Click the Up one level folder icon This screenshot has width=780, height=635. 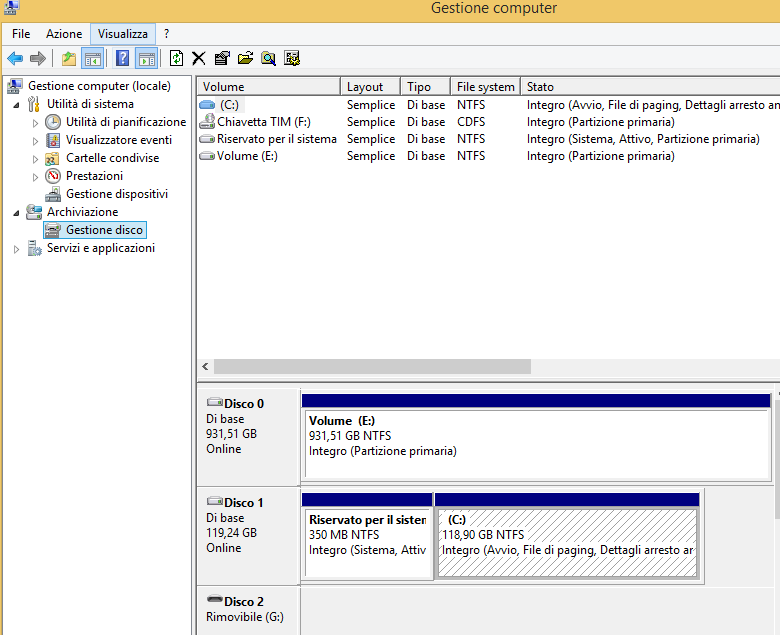pos(69,58)
